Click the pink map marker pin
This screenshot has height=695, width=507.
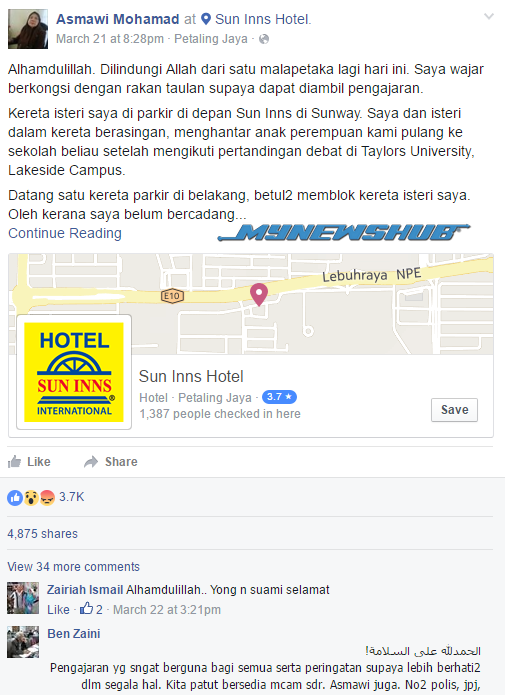[x=259, y=294]
